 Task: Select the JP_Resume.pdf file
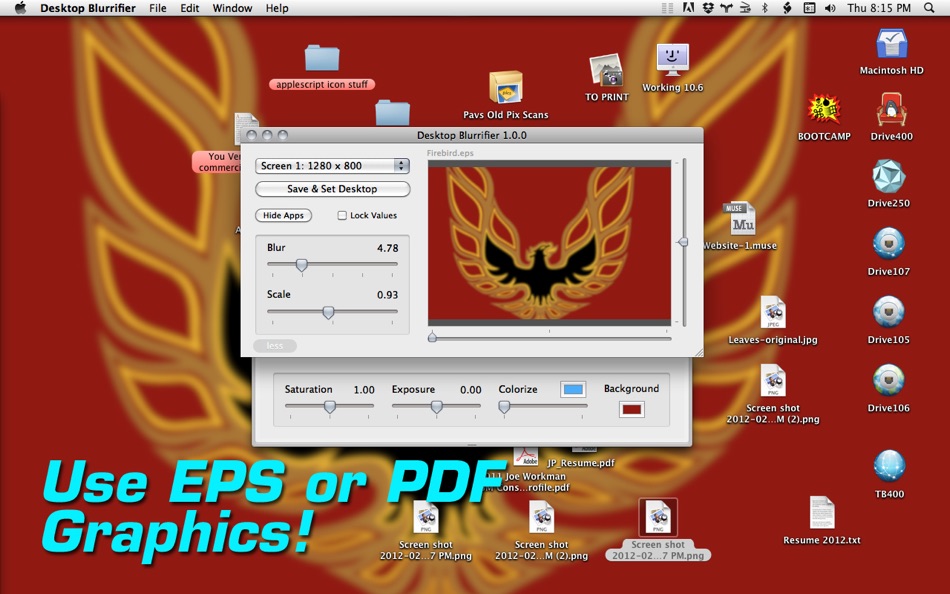point(580,462)
